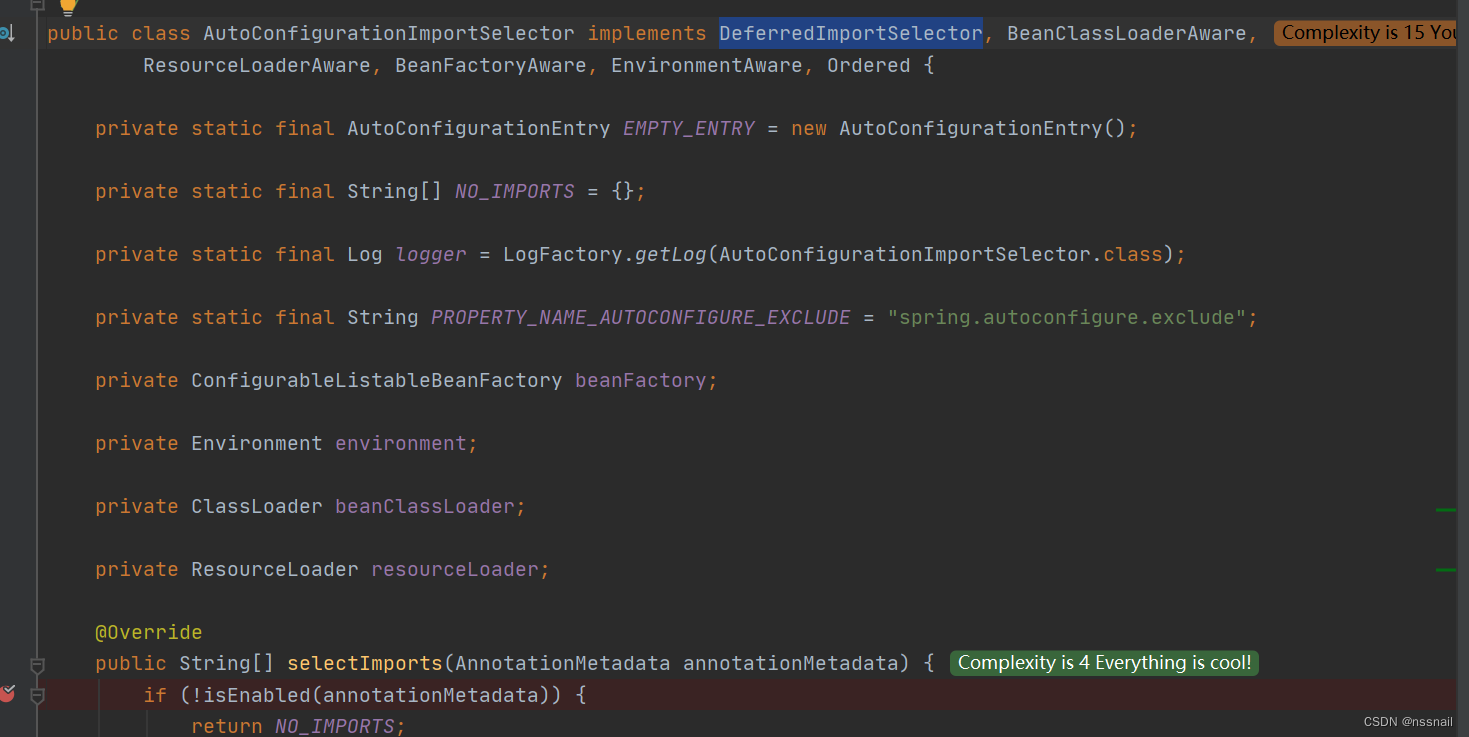
Task: Click the Ordered interface name
Action: [x=868, y=65]
